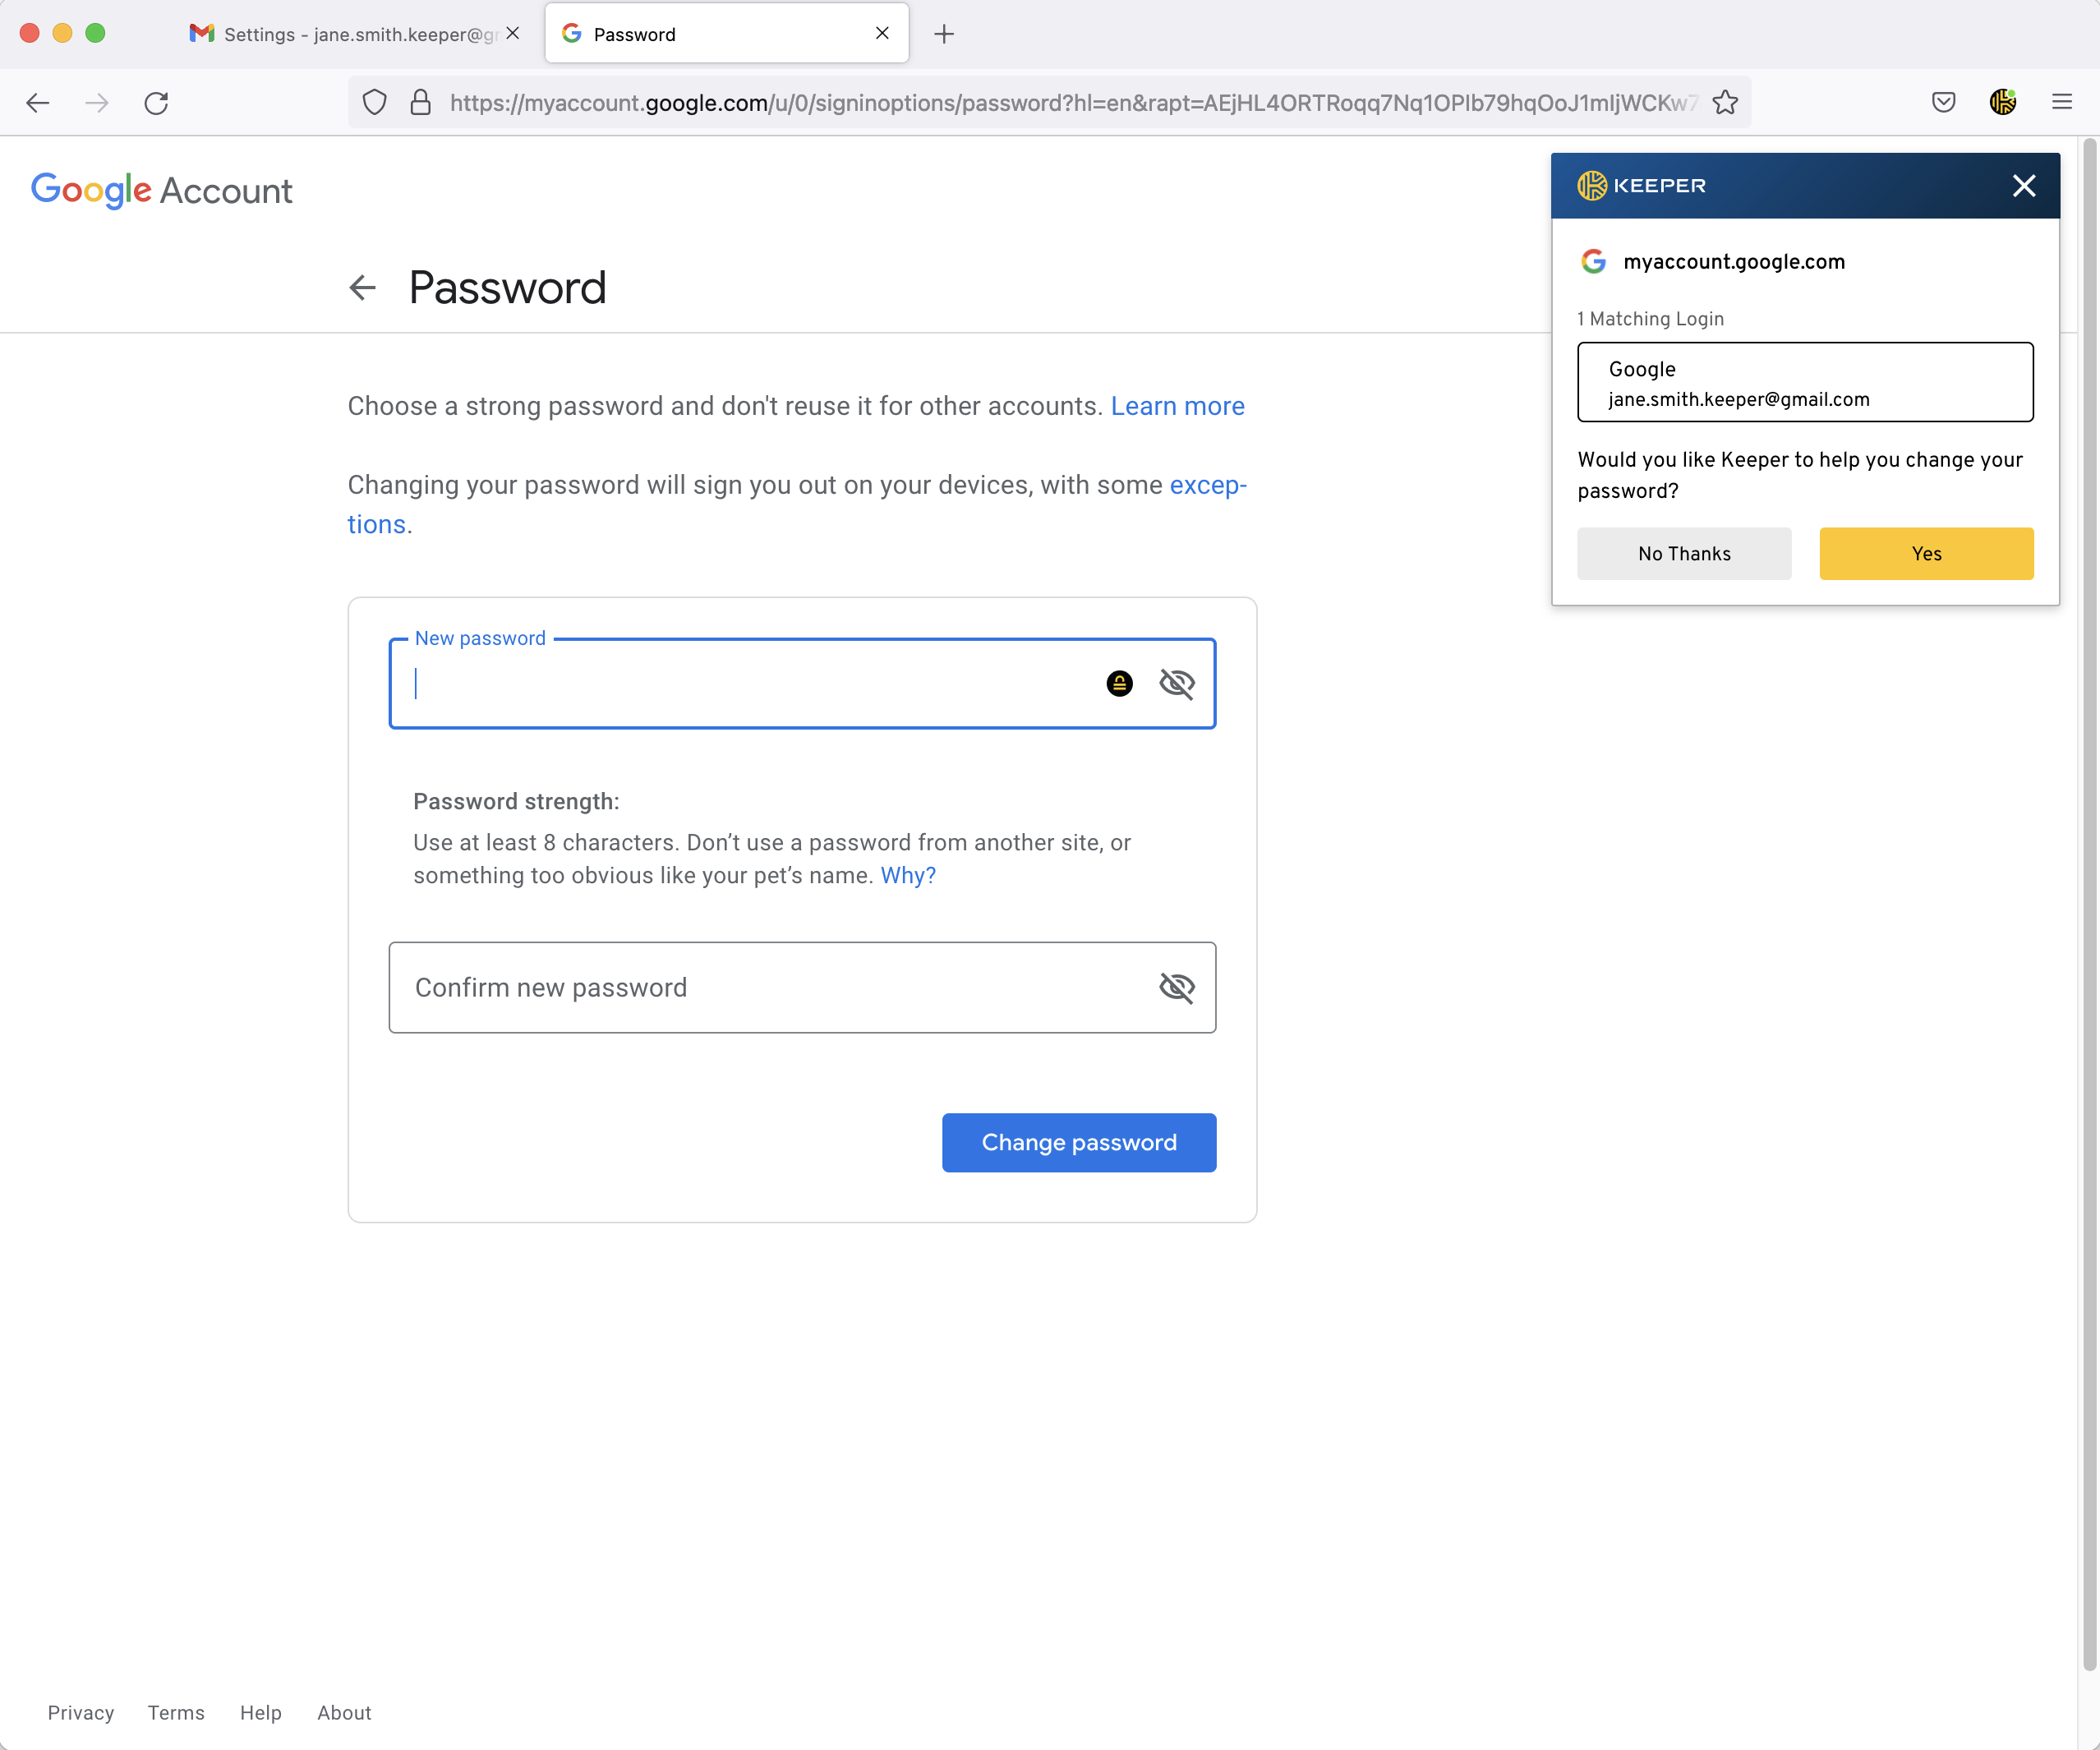Click the Change password button
2100x1750 pixels.
click(x=1079, y=1142)
